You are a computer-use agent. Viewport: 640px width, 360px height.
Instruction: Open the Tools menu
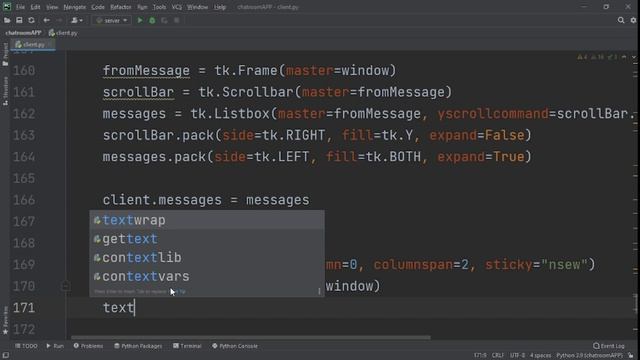point(160,7)
